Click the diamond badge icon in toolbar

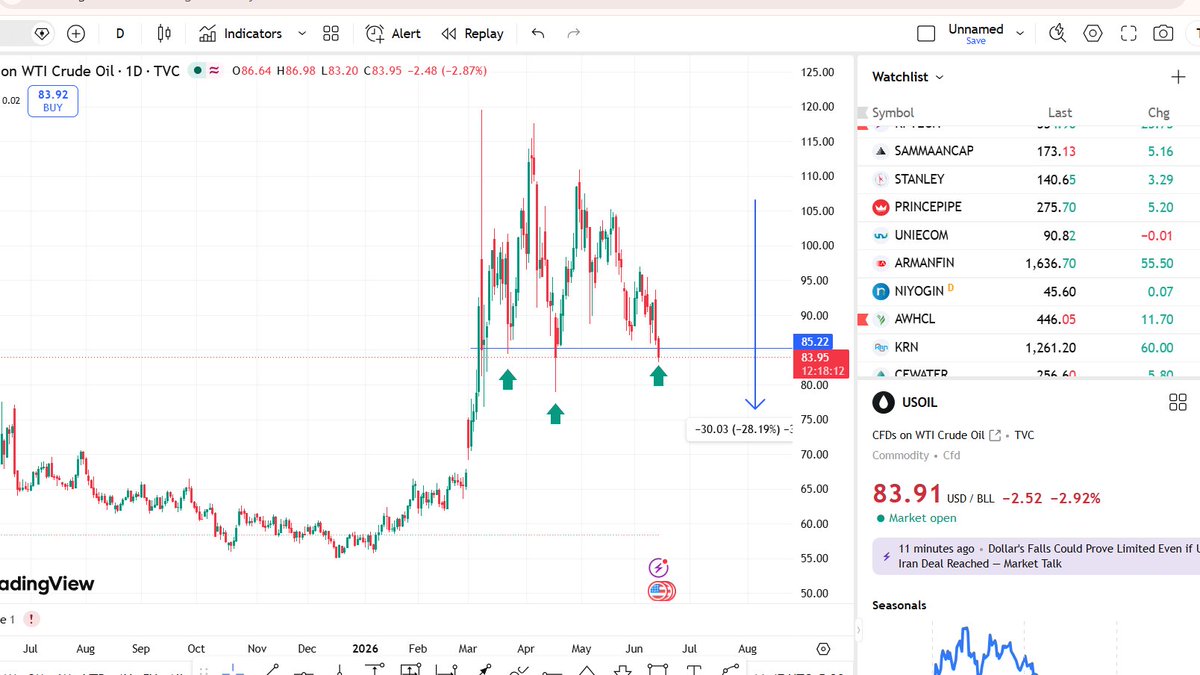point(41,33)
